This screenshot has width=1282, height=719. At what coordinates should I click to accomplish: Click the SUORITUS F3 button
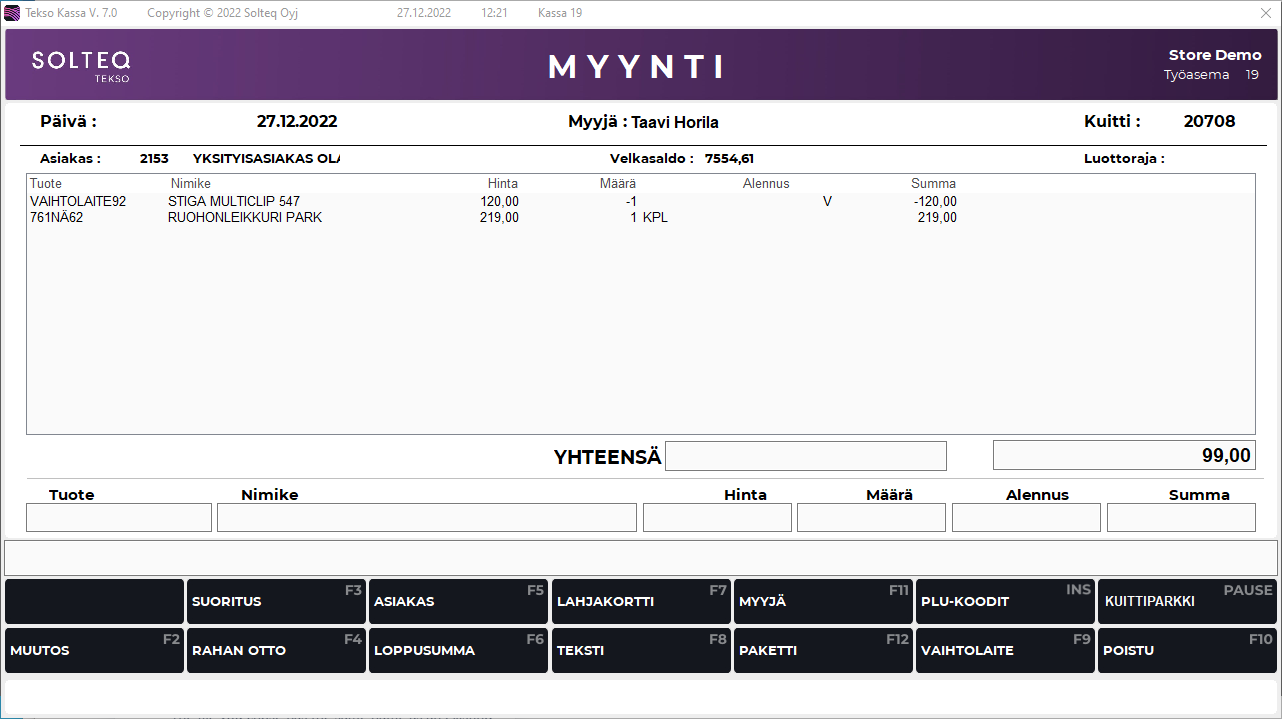[x=276, y=602]
